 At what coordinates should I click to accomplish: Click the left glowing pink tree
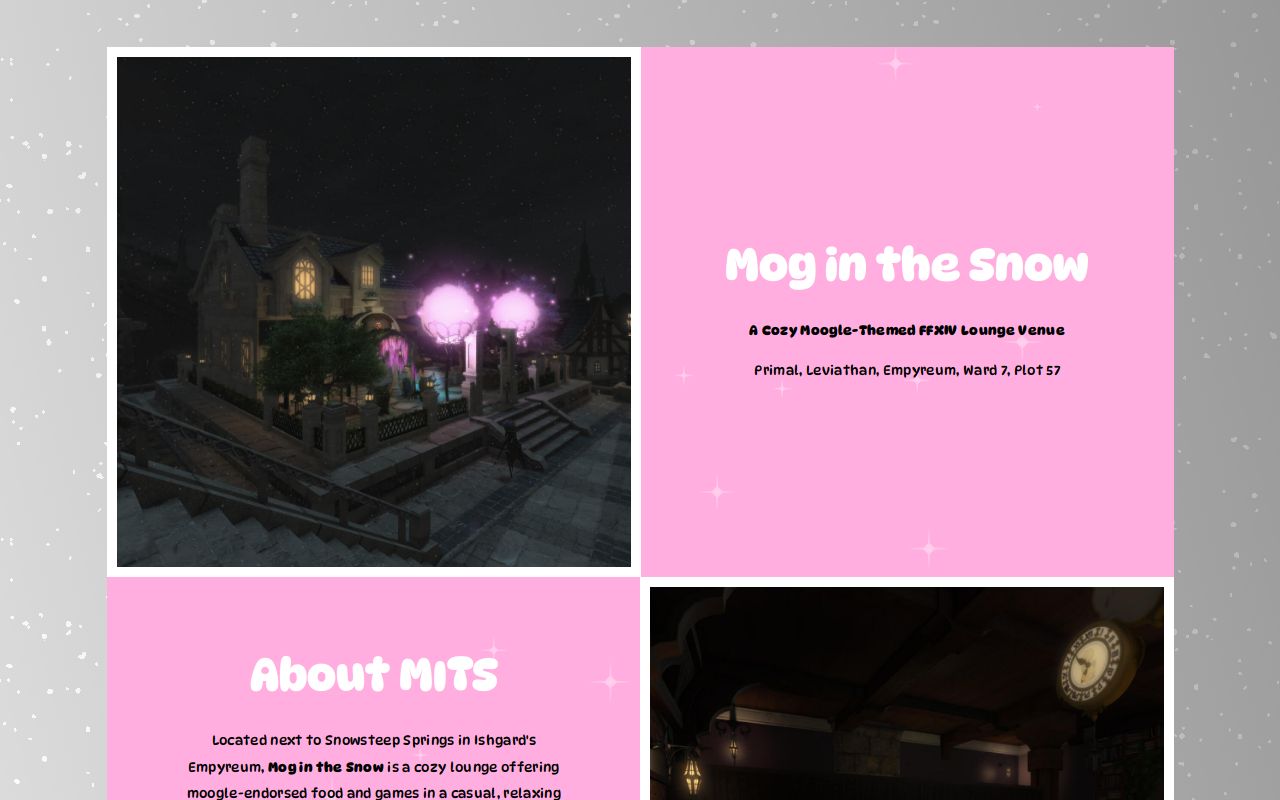pos(448,312)
